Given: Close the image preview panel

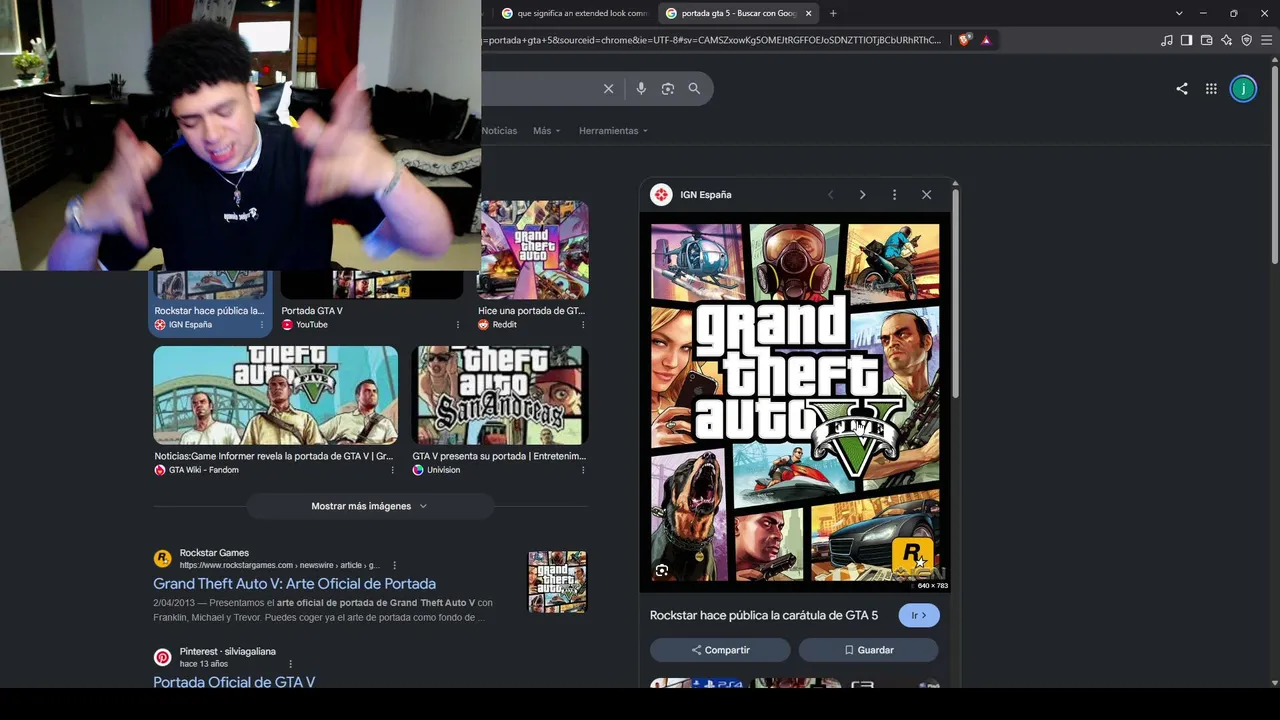Looking at the screenshot, I should coord(926,195).
